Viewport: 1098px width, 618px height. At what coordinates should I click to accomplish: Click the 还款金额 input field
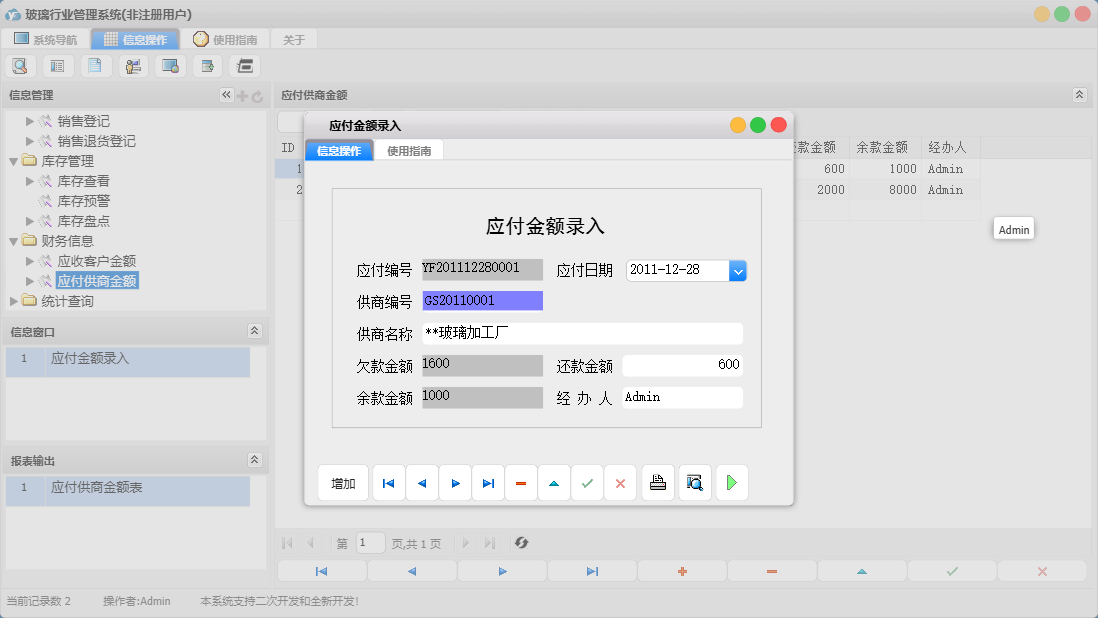point(683,365)
